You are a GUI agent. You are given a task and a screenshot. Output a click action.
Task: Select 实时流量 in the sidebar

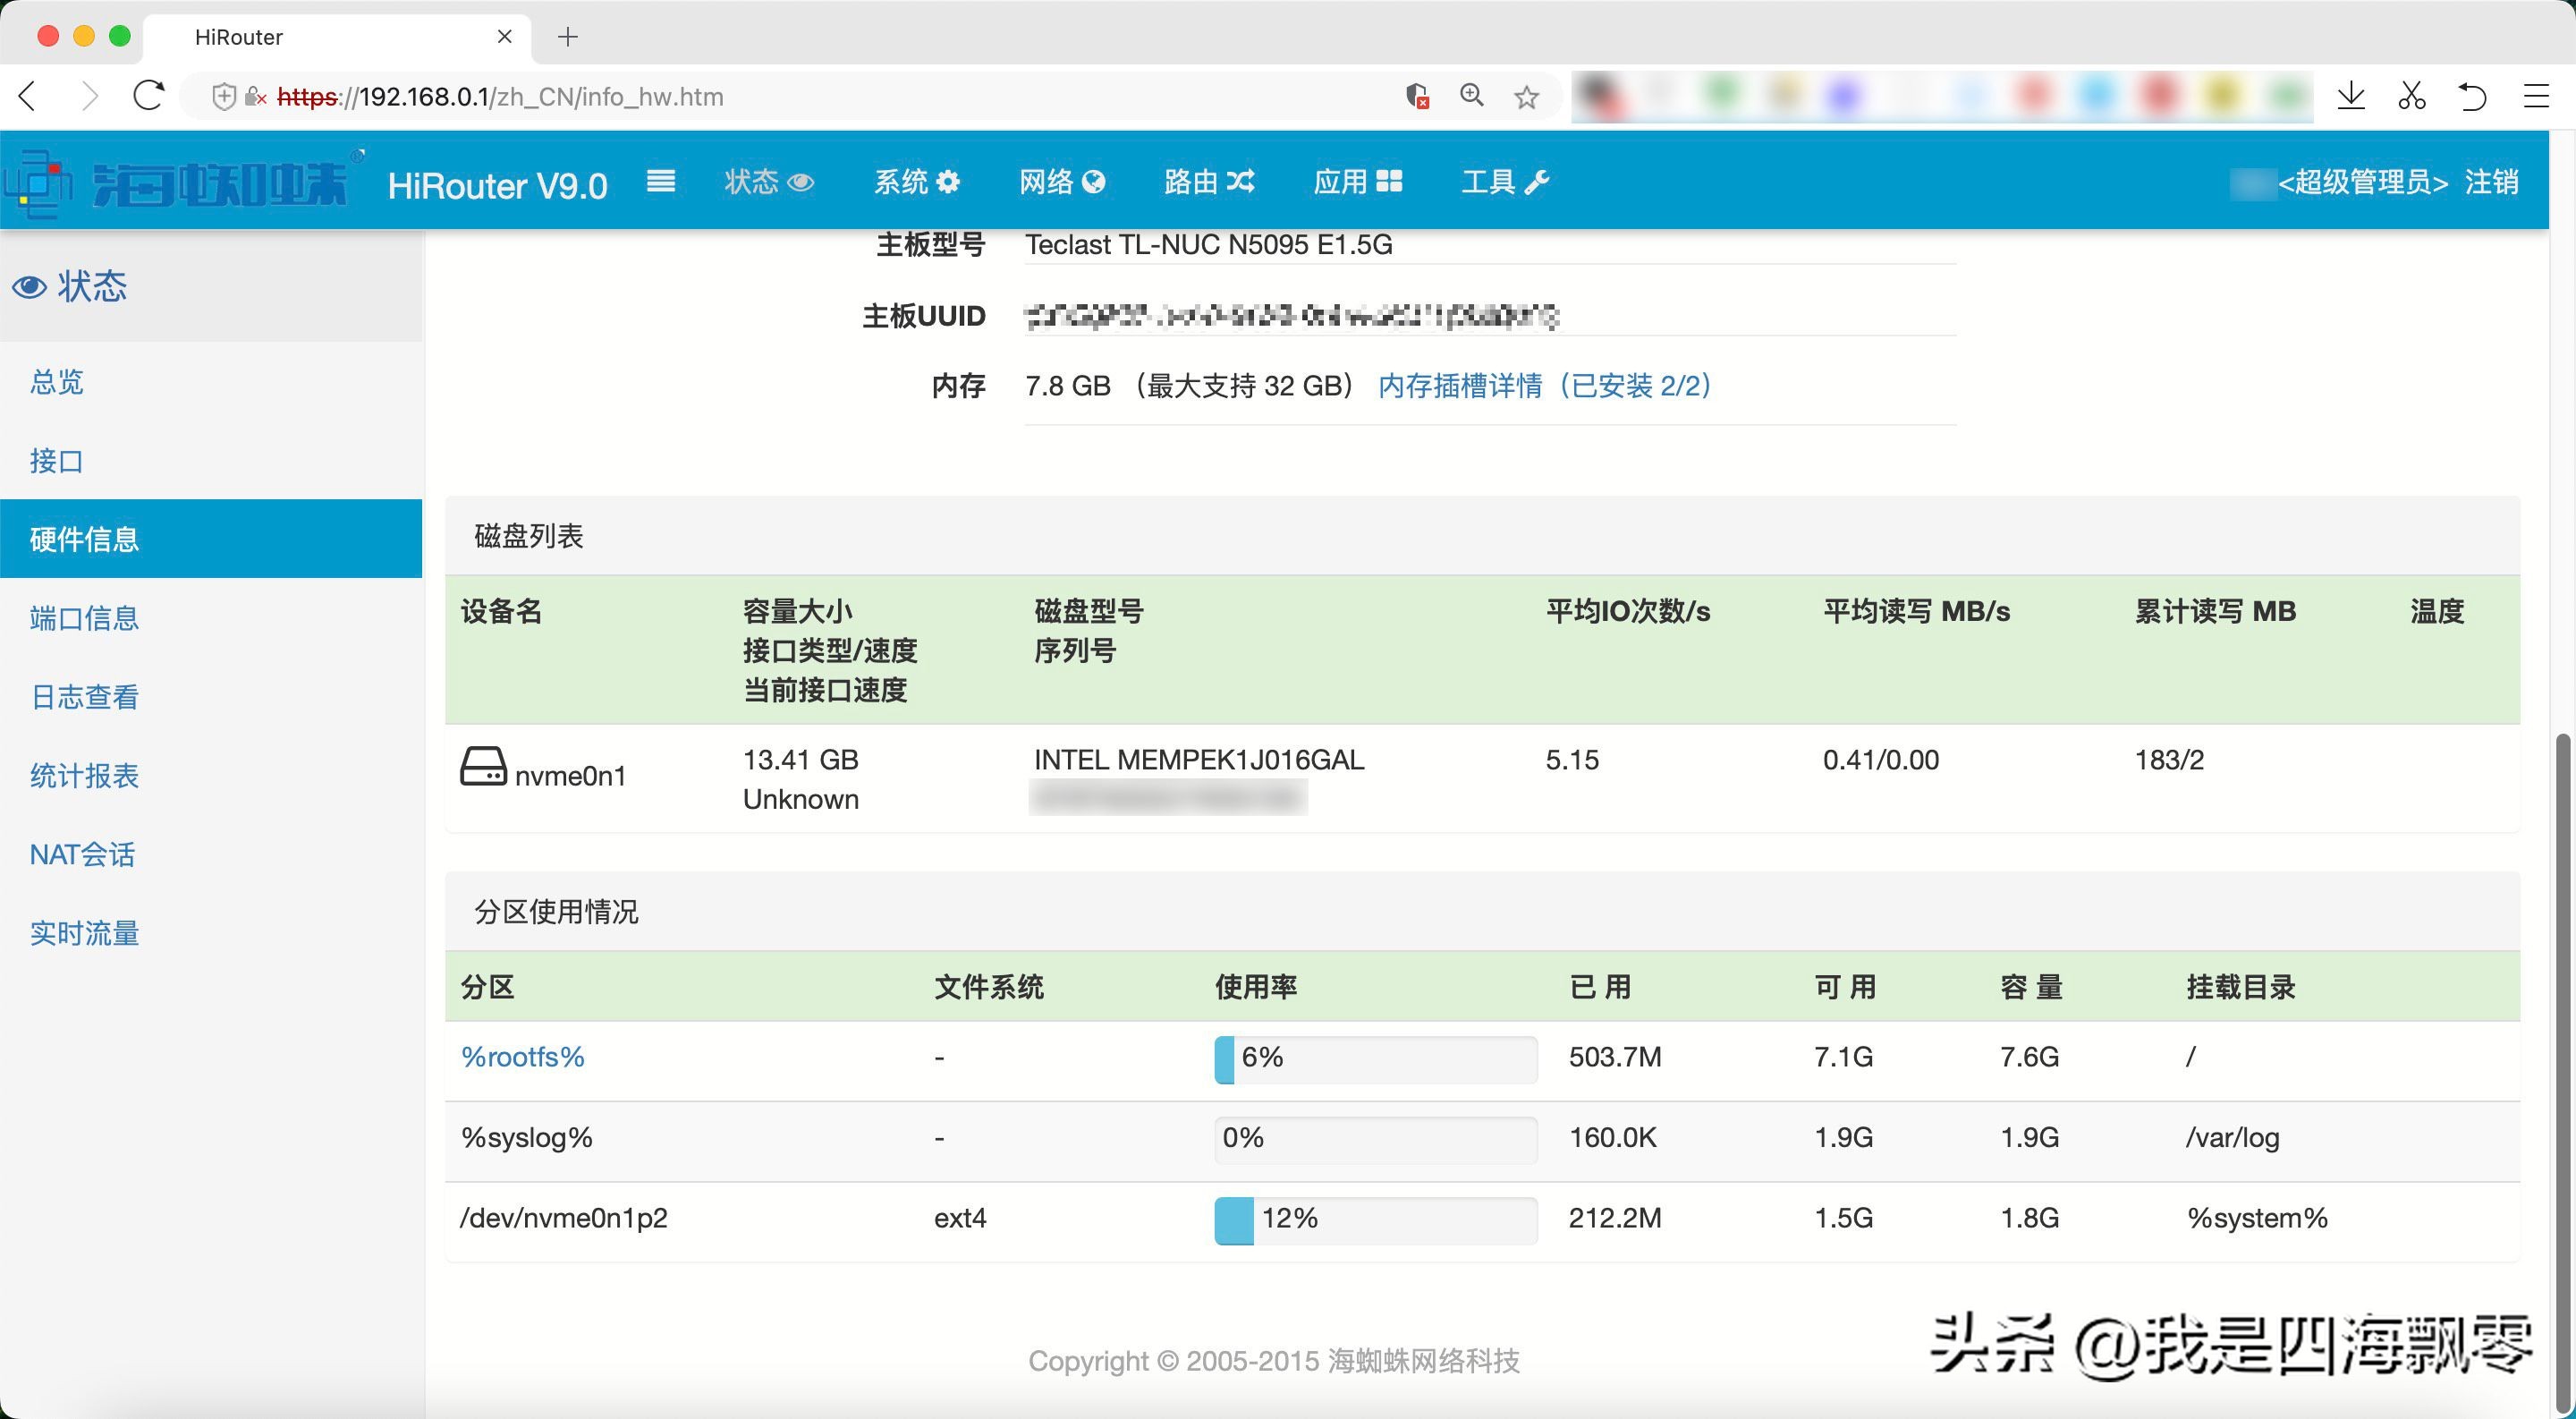click(85, 932)
